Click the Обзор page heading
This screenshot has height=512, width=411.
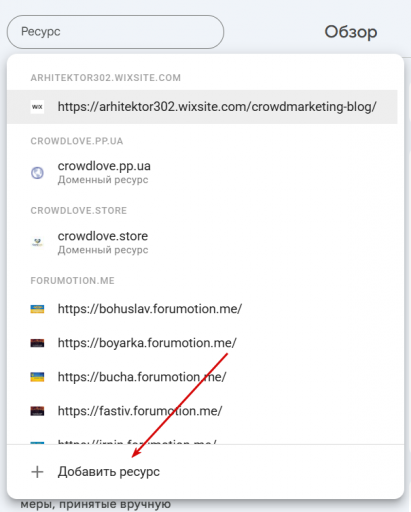[351, 32]
